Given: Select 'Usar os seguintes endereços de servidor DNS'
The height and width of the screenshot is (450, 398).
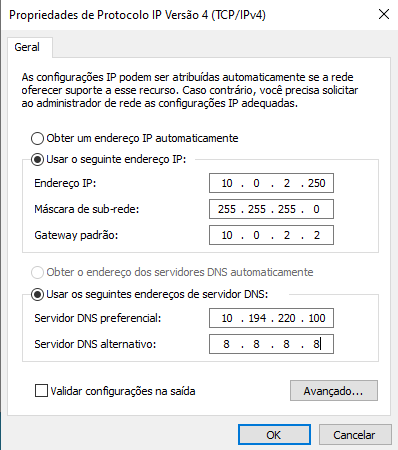Looking at the screenshot, I should [37, 295].
